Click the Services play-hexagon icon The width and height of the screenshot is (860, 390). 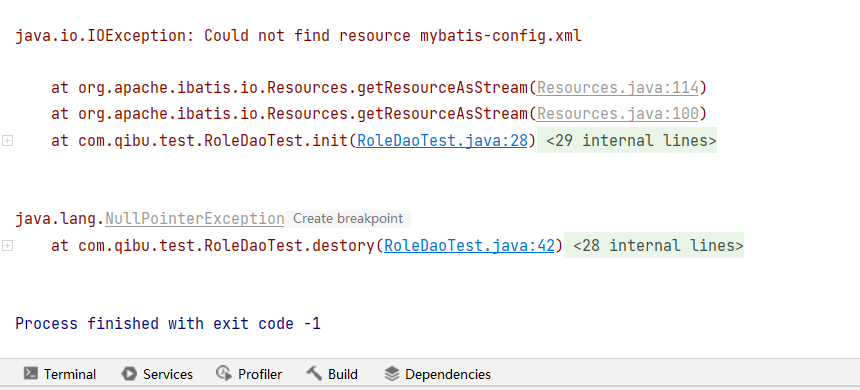click(129, 374)
